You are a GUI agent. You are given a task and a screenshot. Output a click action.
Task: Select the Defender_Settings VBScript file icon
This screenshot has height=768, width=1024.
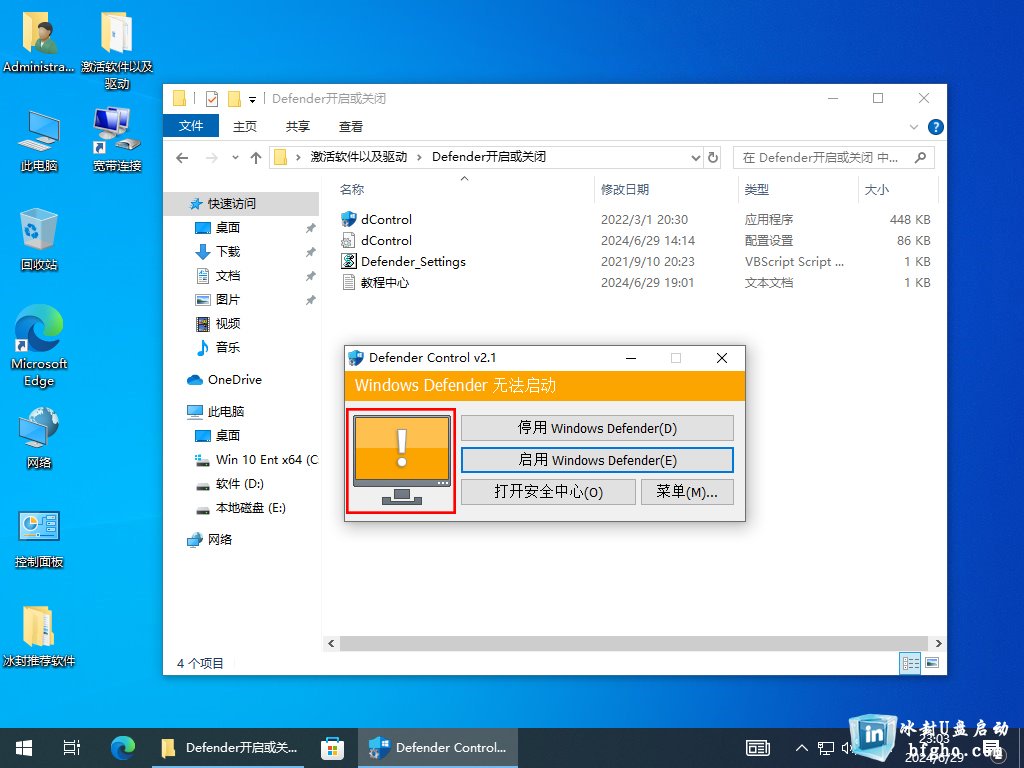pyautogui.click(x=349, y=261)
